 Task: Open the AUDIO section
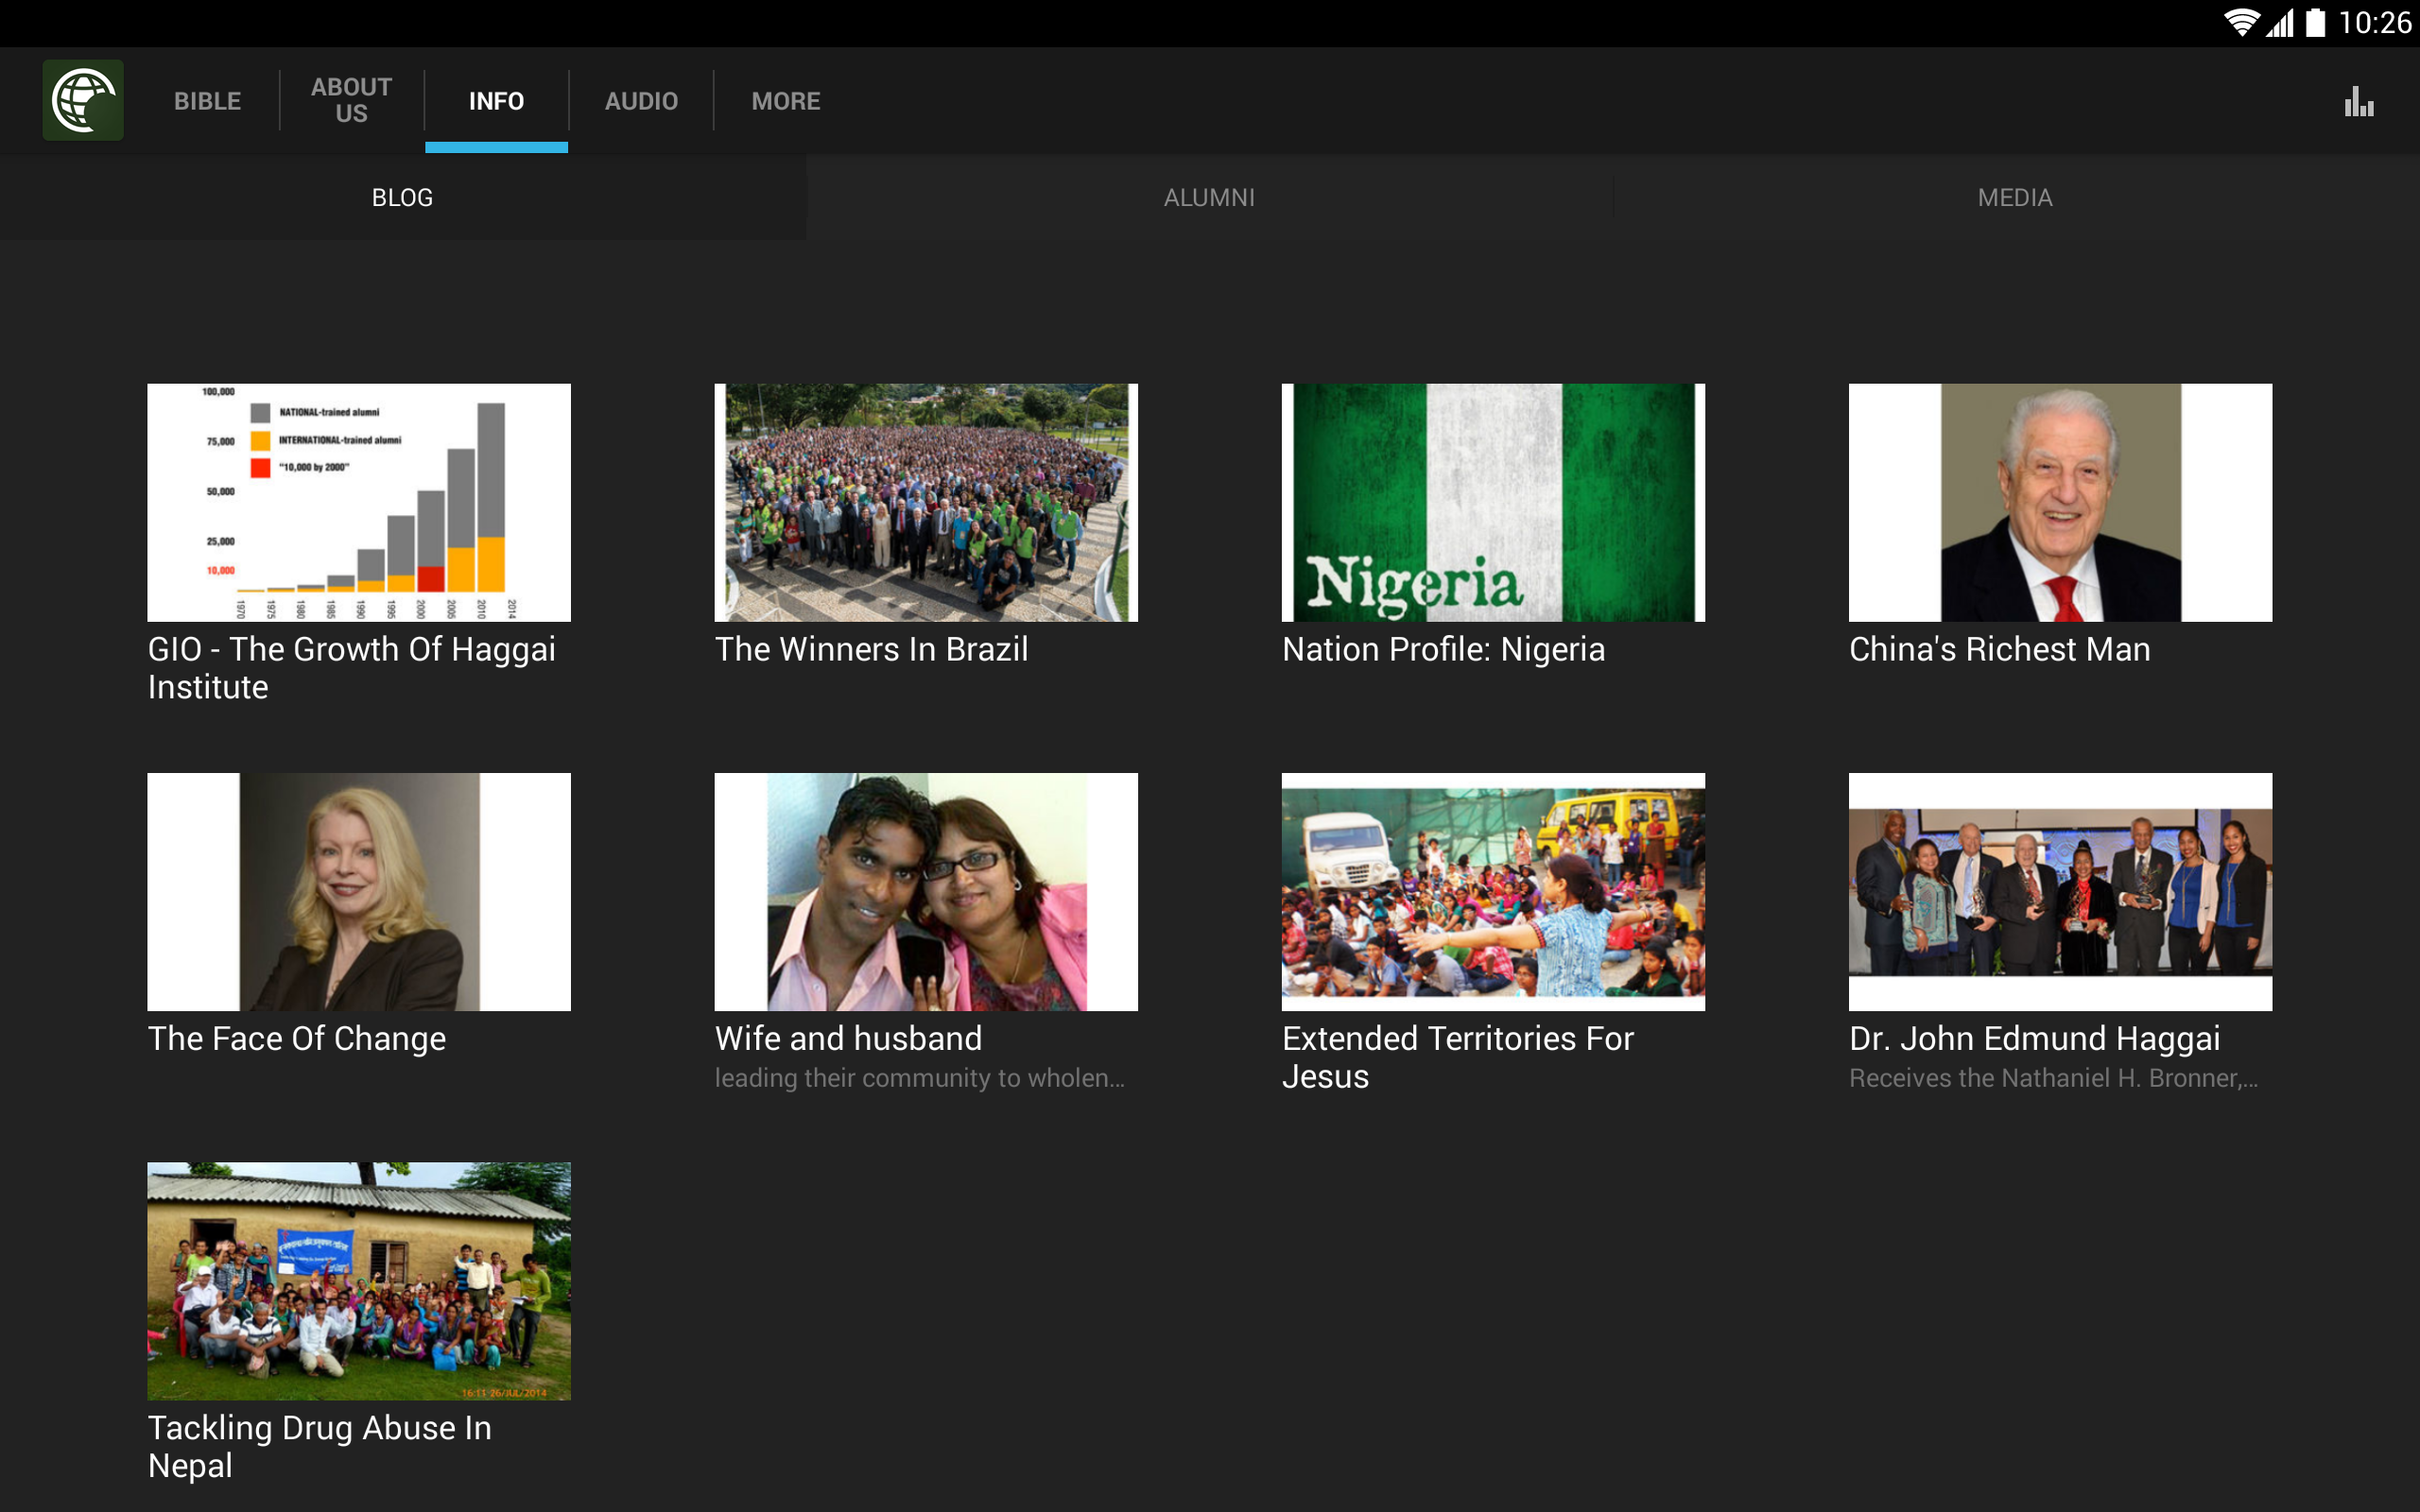click(640, 100)
